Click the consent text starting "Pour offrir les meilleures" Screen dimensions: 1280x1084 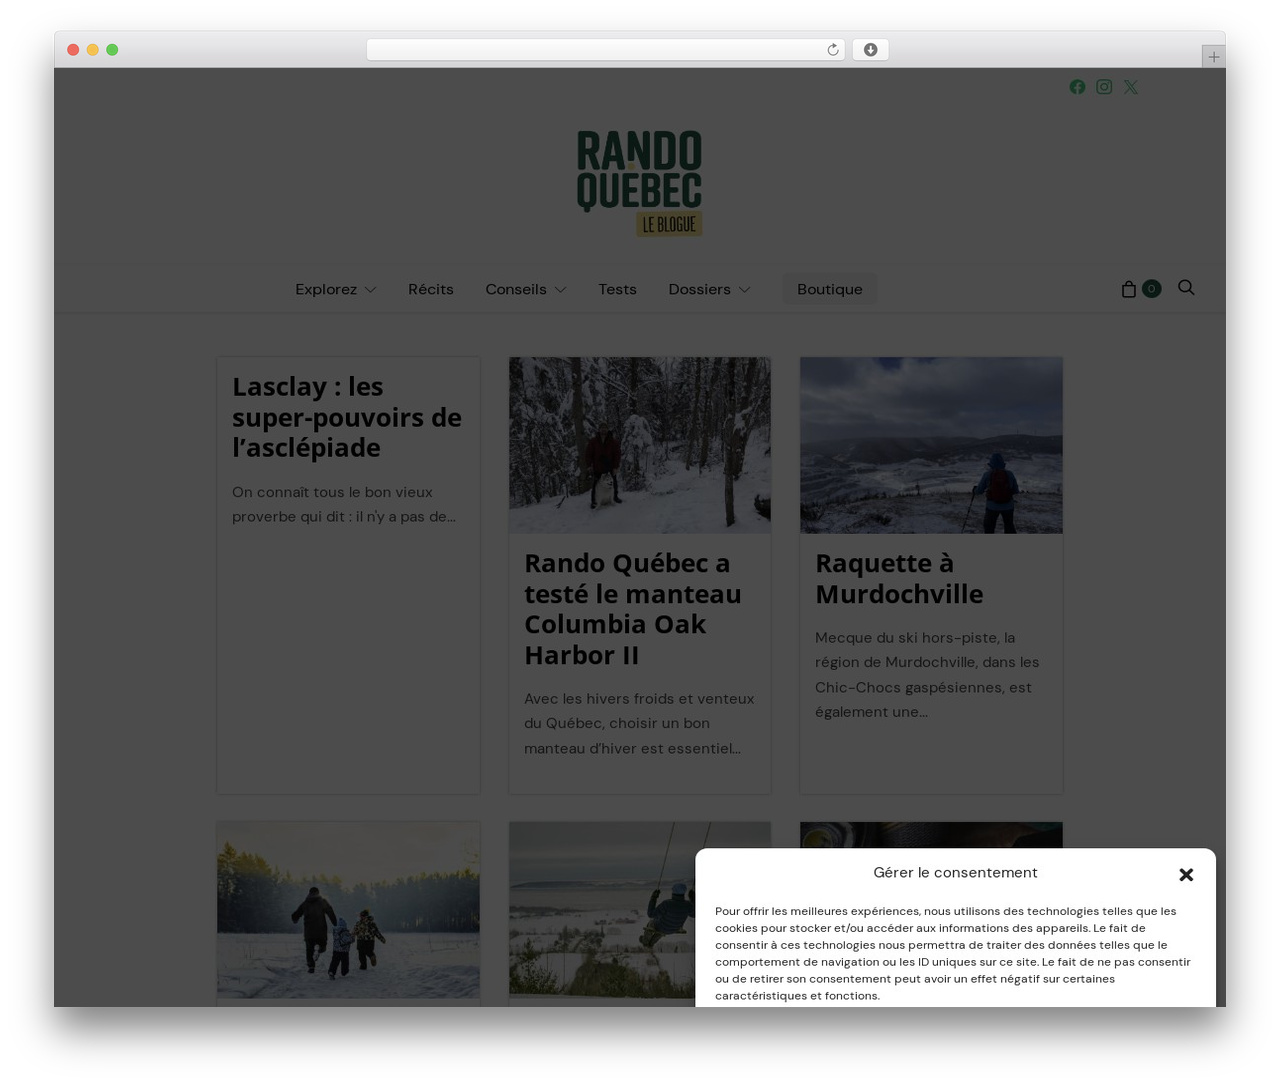pos(953,953)
